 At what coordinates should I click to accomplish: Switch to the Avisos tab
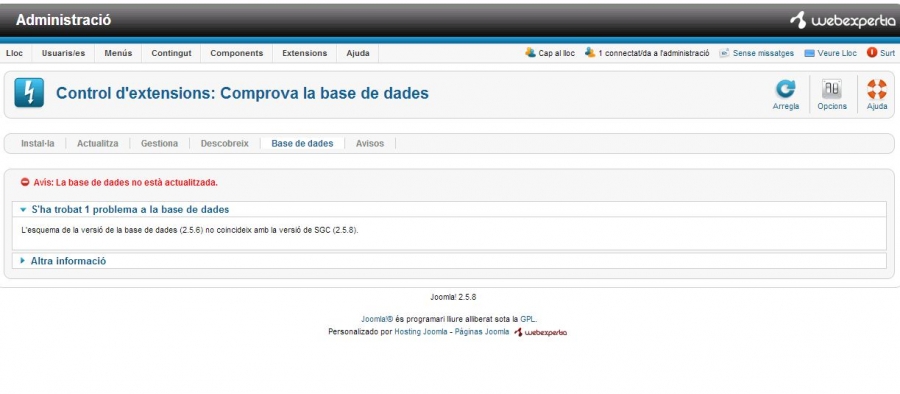[370, 144]
